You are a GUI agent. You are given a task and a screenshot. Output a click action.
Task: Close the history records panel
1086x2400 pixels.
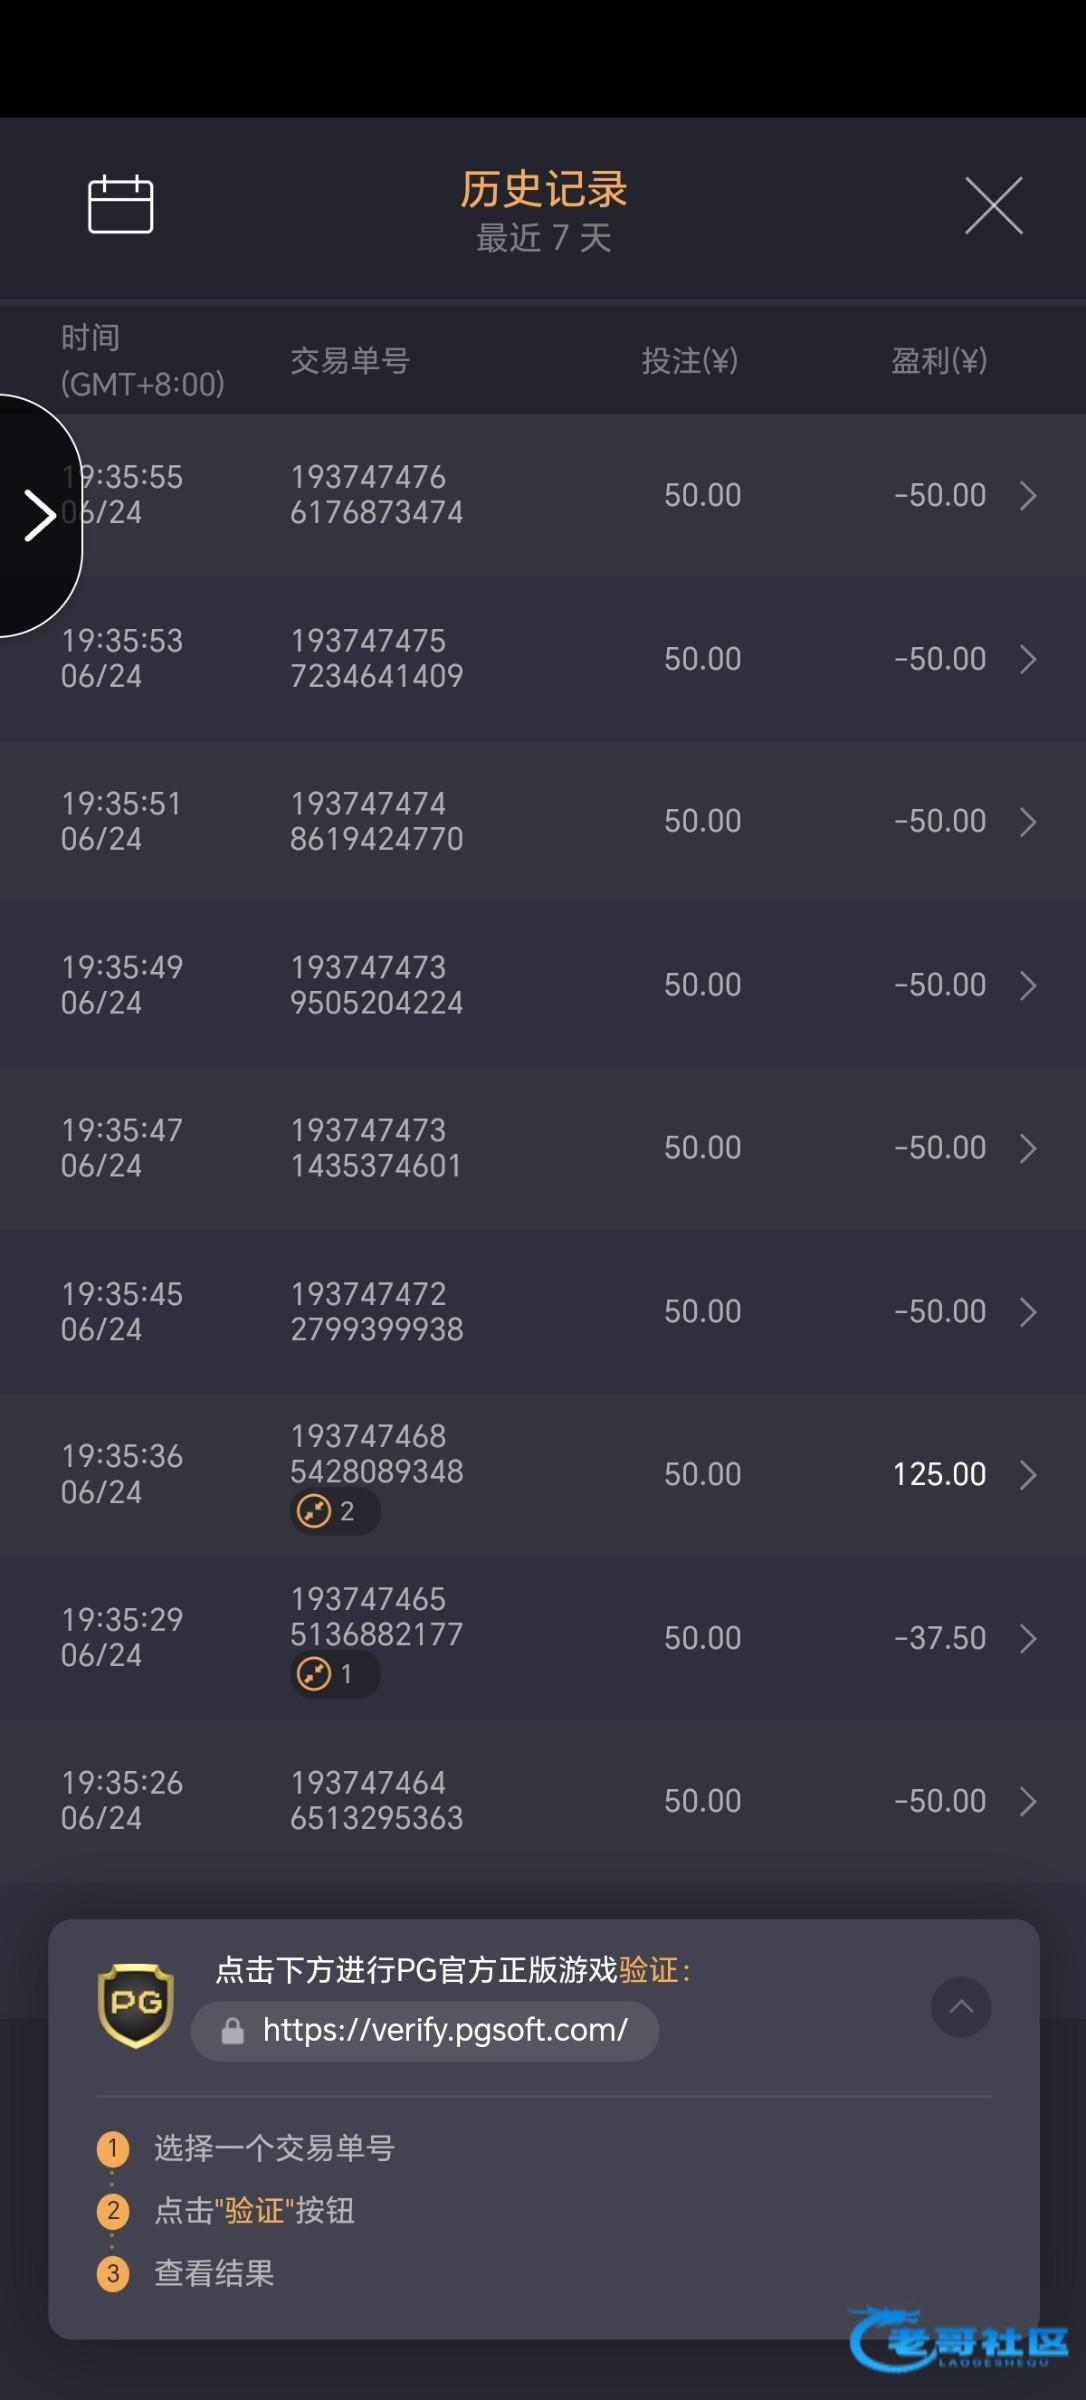click(x=993, y=206)
